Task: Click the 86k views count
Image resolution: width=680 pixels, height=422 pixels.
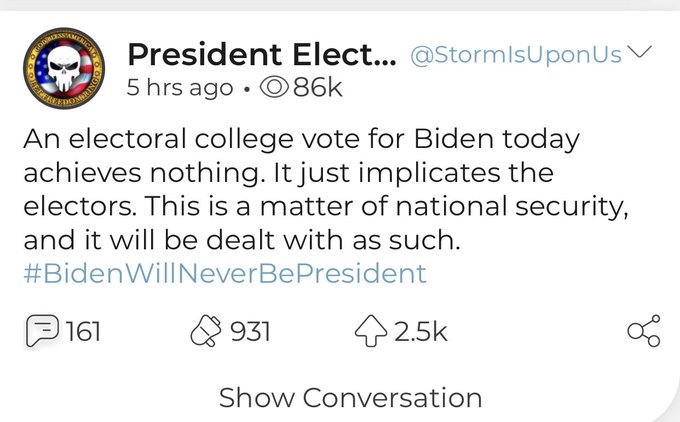Action: (318, 88)
